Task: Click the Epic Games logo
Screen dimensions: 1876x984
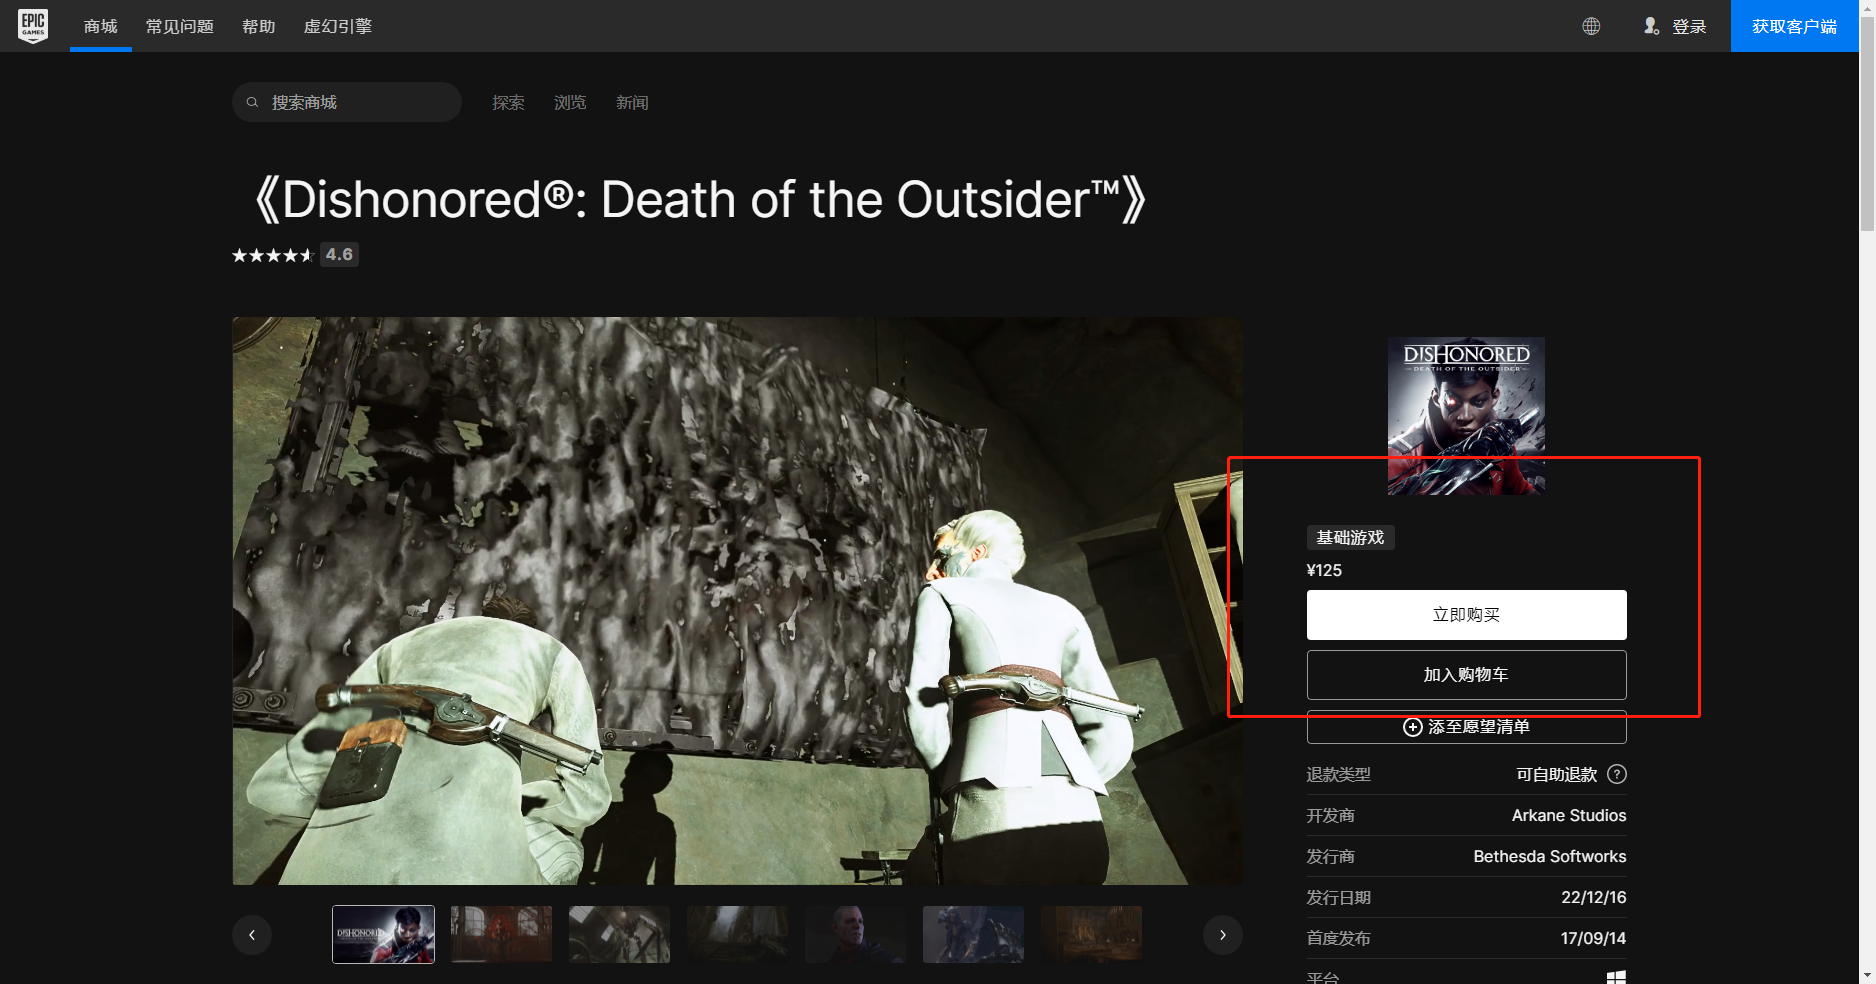Action: pos(33,26)
